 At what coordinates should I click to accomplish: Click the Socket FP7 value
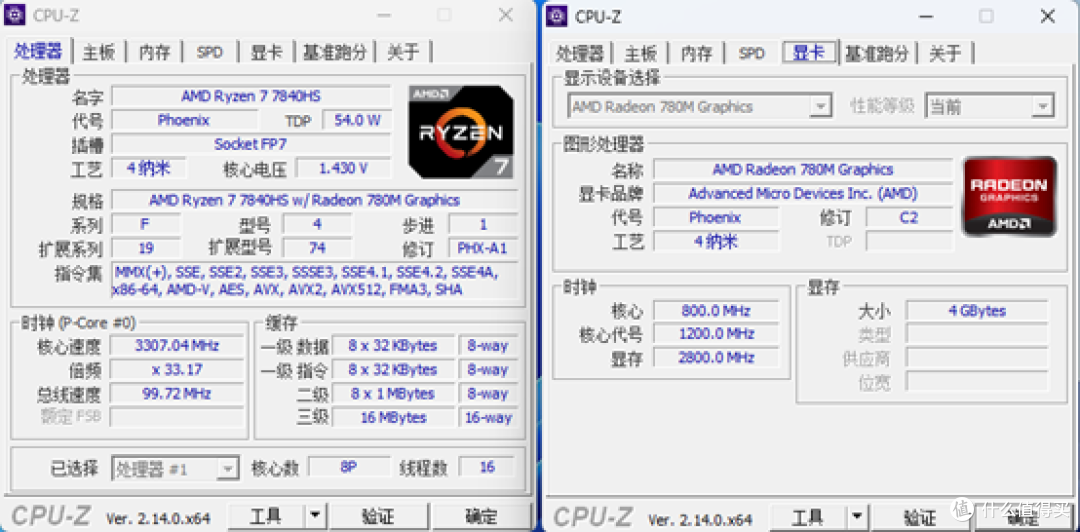pos(251,144)
